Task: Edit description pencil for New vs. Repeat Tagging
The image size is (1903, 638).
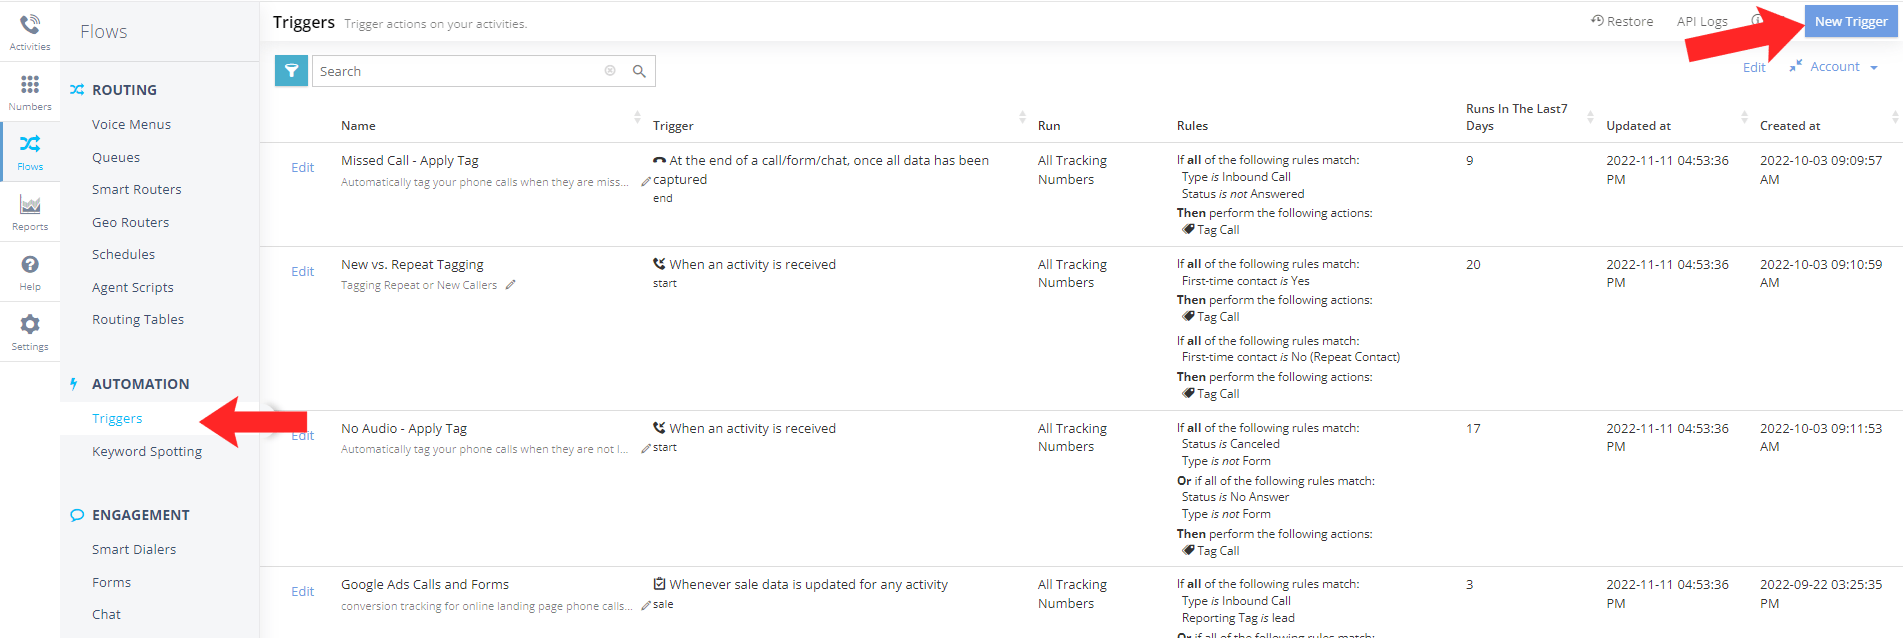Action: point(510,285)
